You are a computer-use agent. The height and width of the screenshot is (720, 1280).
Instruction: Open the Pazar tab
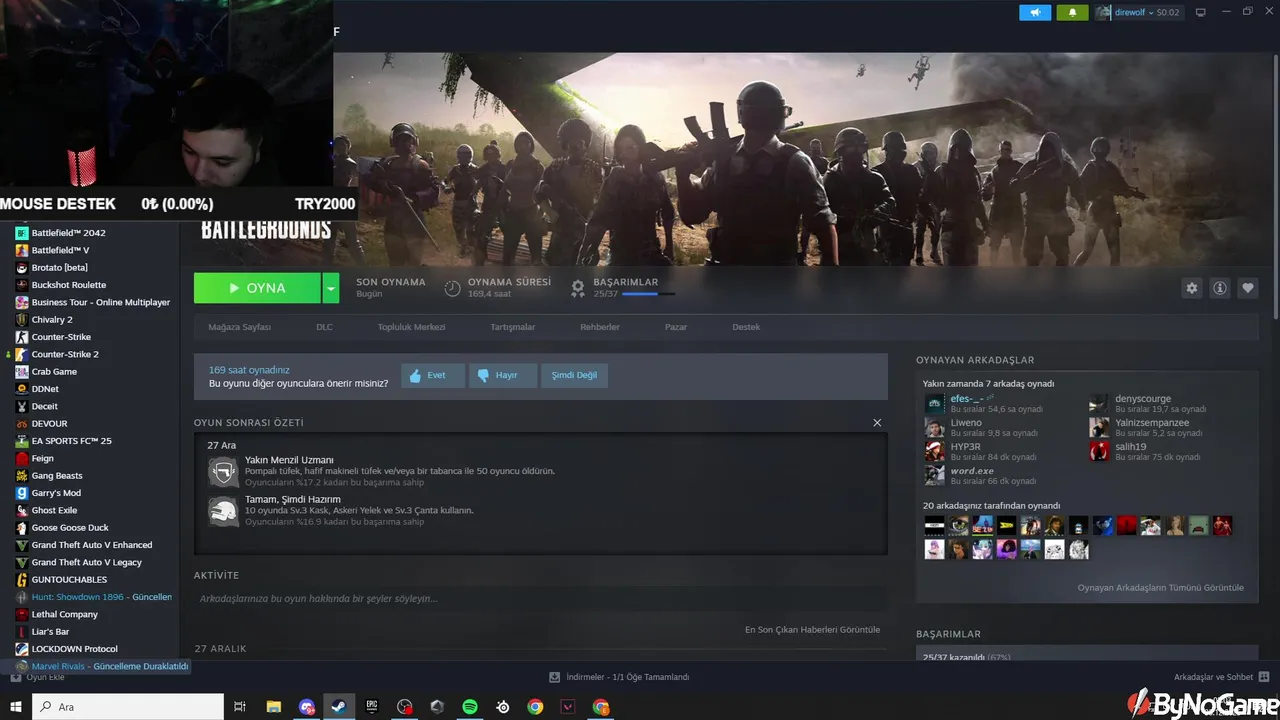click(x=676, y=327)
